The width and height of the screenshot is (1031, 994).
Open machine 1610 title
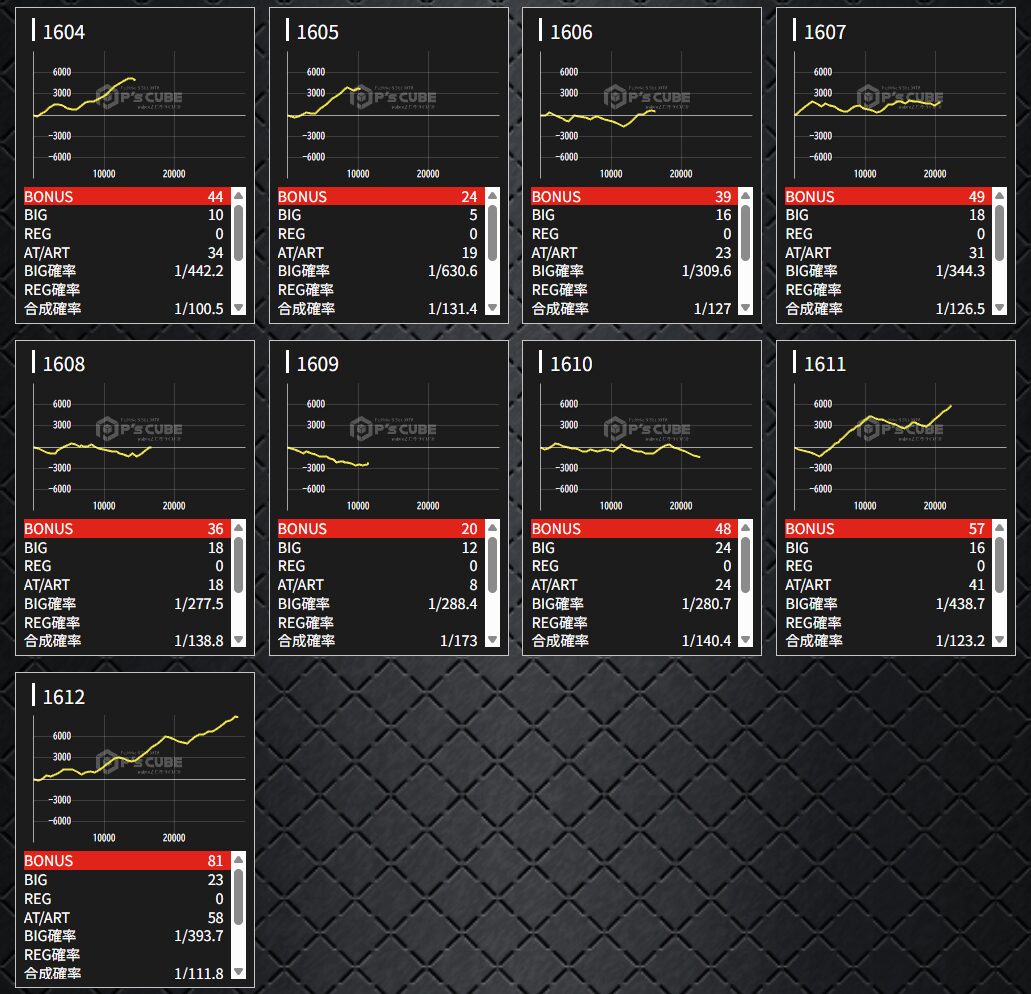coord(571,364)
